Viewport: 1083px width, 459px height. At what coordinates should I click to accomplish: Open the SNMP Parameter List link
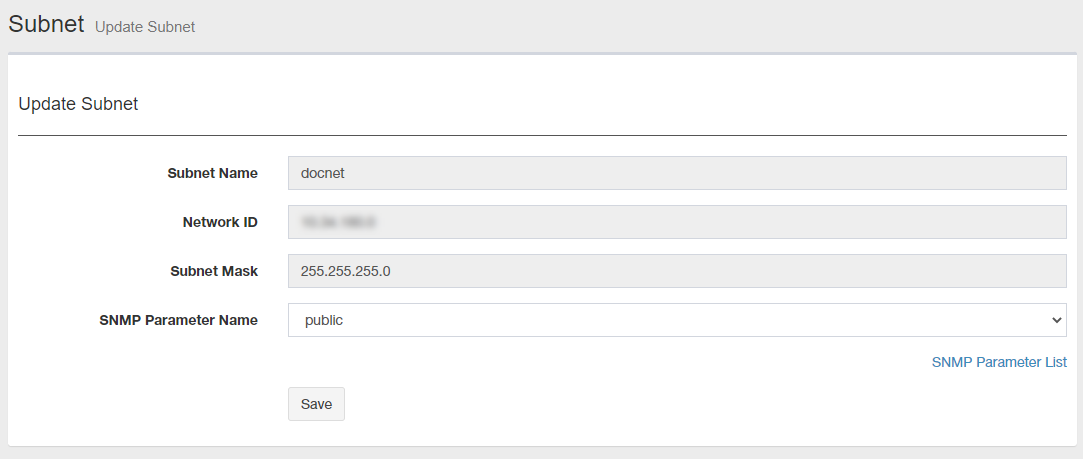998,362
